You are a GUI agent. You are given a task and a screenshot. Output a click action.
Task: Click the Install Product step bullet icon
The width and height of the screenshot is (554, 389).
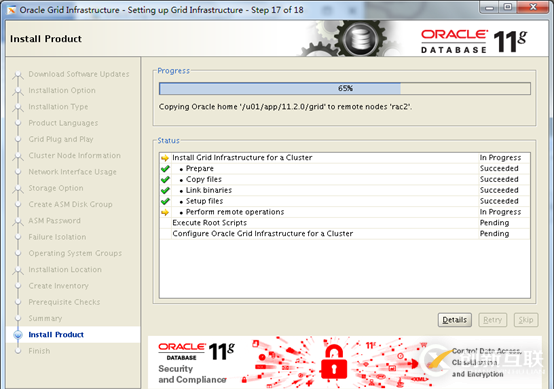pyautogui.click(x=18, y=335)
